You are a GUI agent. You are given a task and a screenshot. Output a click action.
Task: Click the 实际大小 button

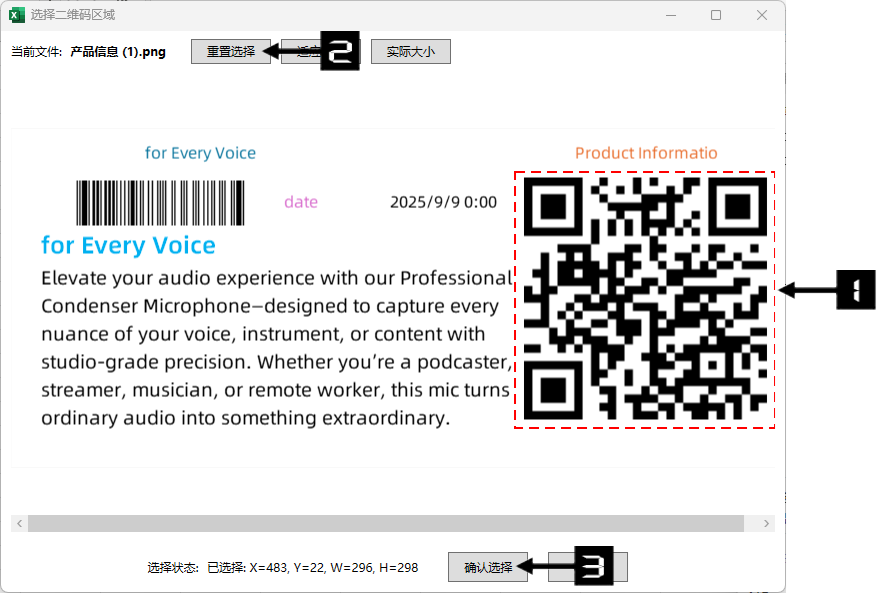(x=410, y=51)
